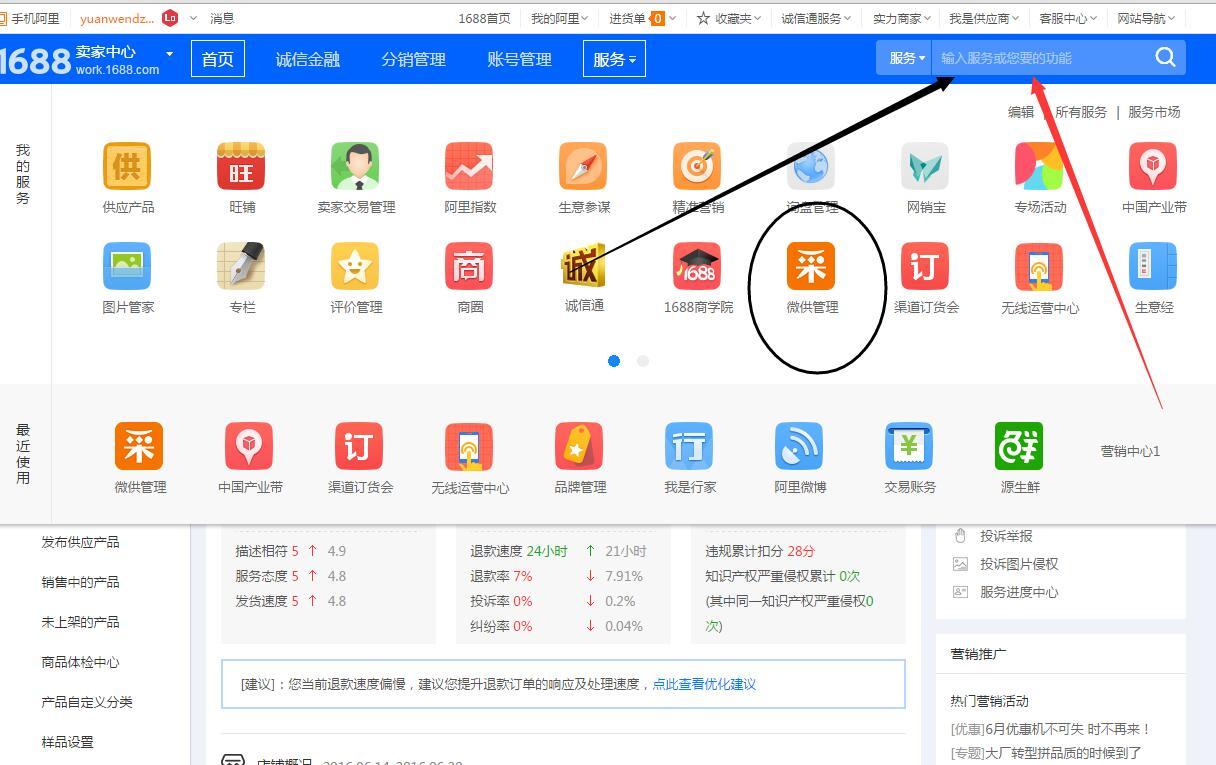Open the 专场活动 icon
This screenshot has width=1216, height=765.
click(1039, 166)
